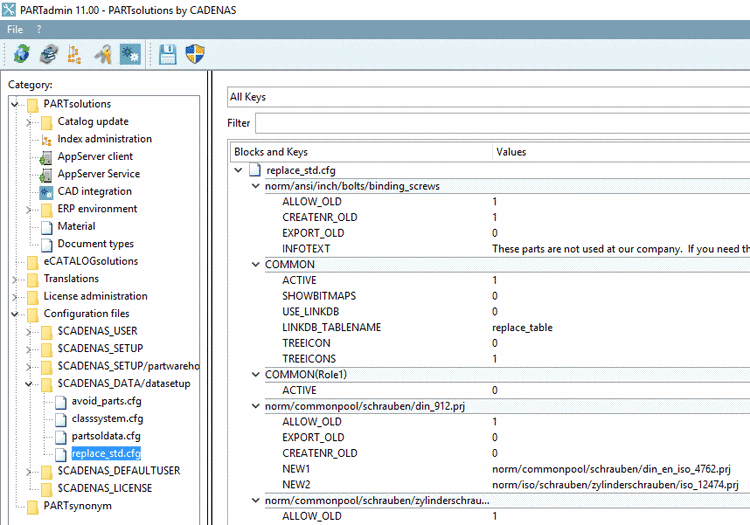Viewport: 750px width, 525px height.
Task: Click the globe catalog update toolbar icon
Action: click(21, 55)
